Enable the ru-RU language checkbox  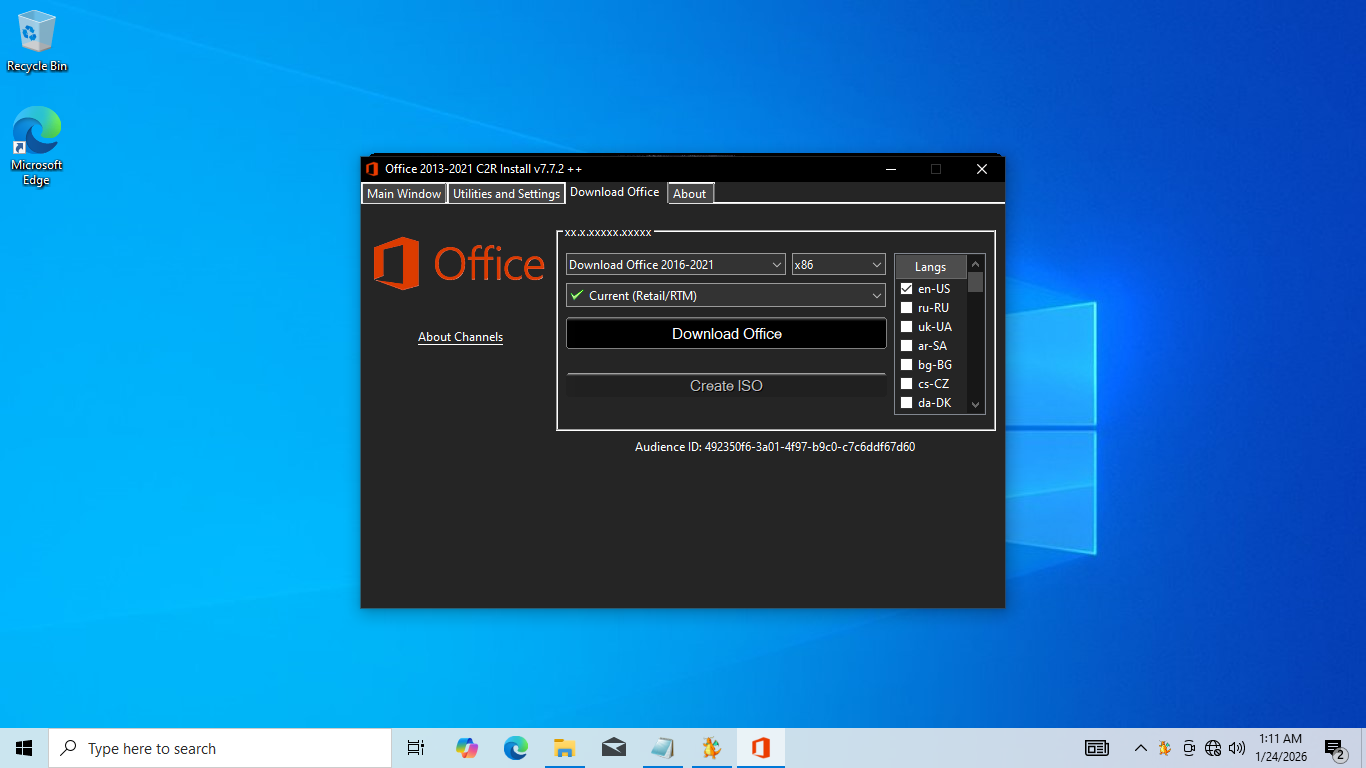click(907, 308)
